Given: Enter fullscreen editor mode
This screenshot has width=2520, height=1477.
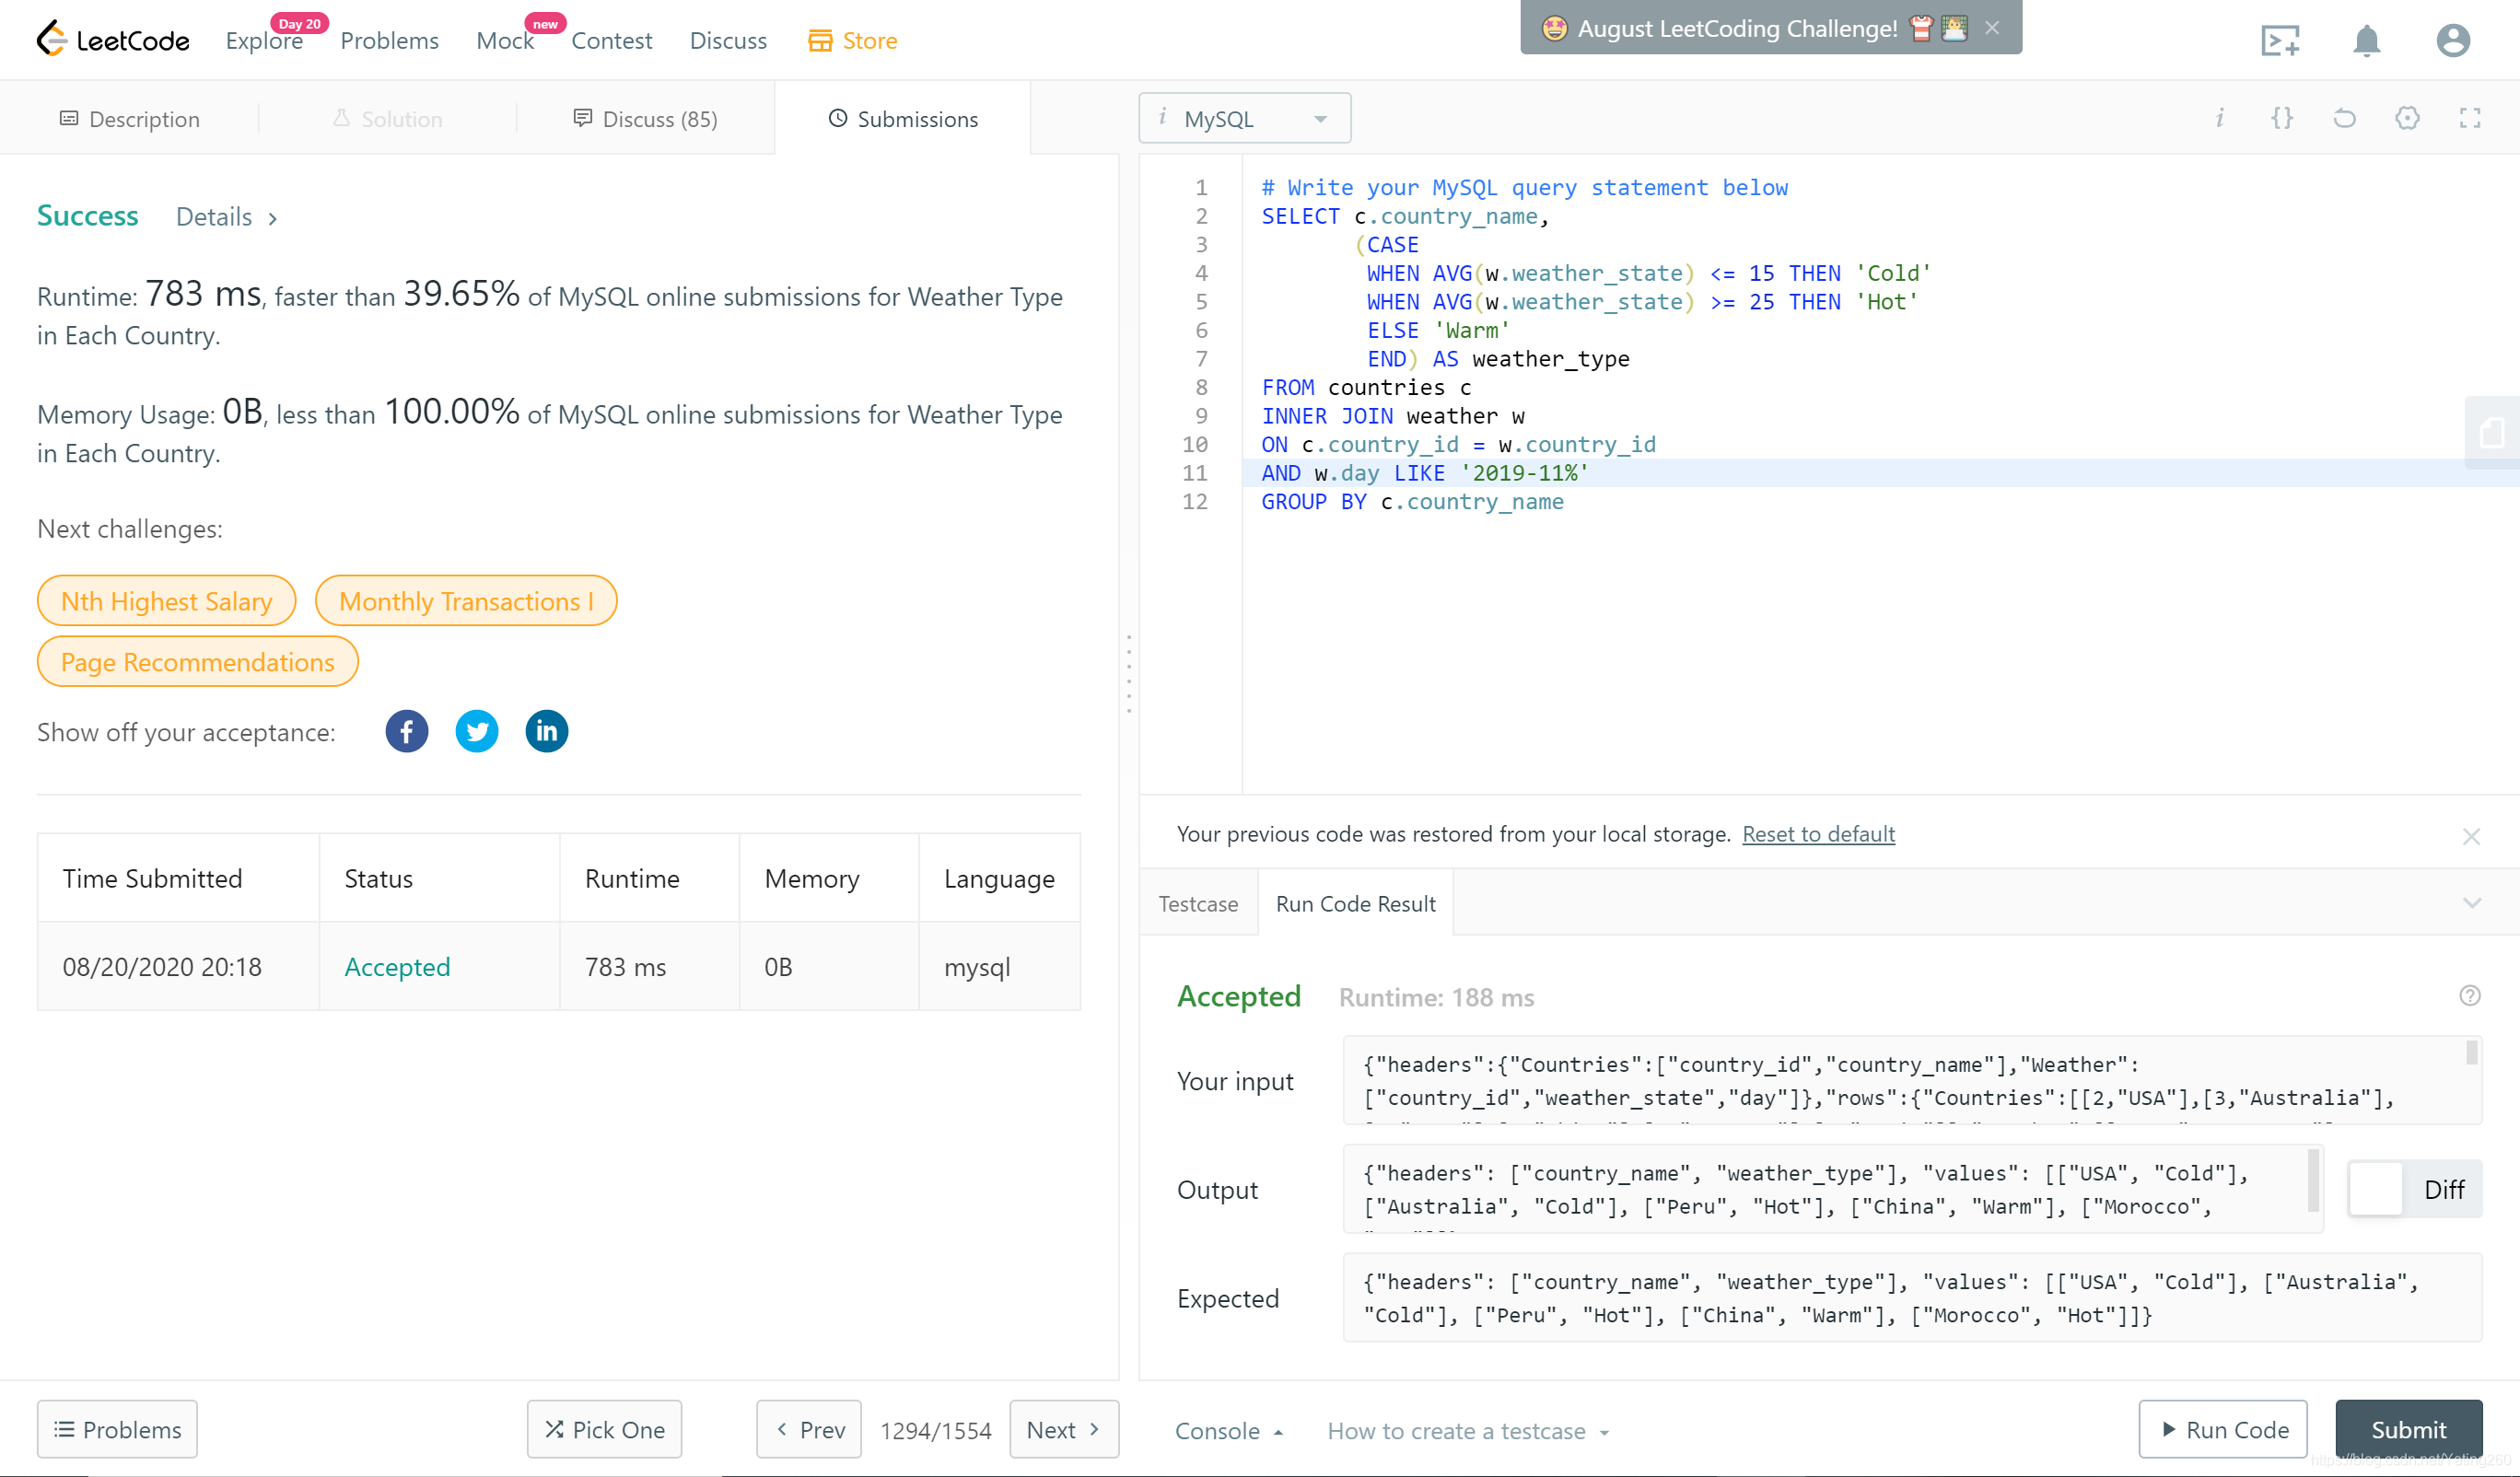Looking at the screenshot, I should point(2470,119).
